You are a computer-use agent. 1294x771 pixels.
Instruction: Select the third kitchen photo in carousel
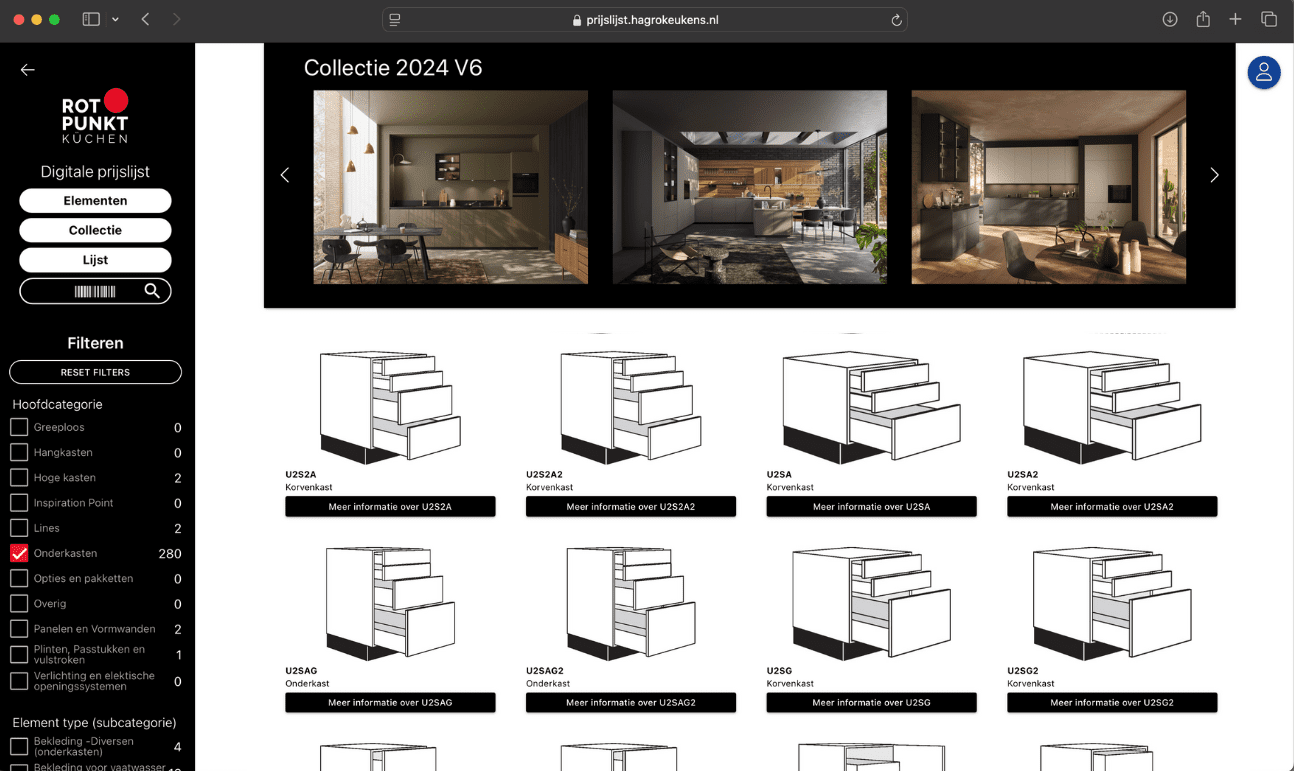(1049, 187)
